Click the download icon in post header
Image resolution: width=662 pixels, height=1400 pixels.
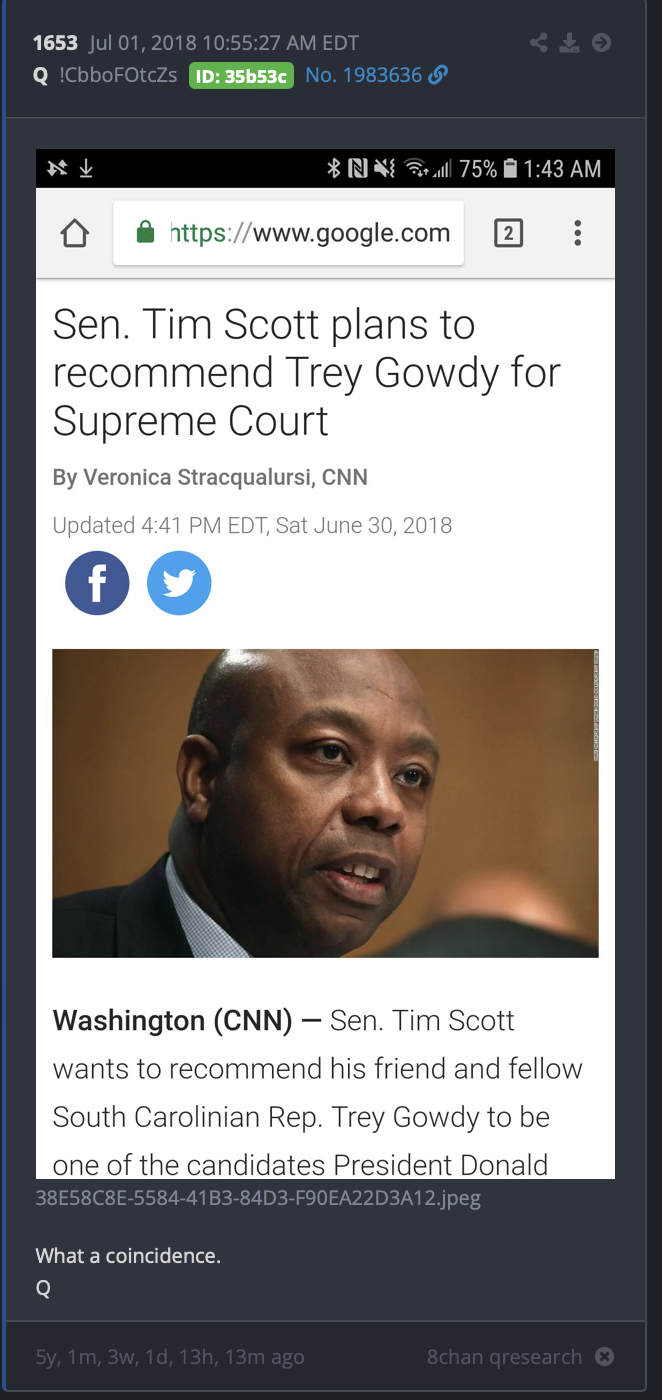coord(569,43)
